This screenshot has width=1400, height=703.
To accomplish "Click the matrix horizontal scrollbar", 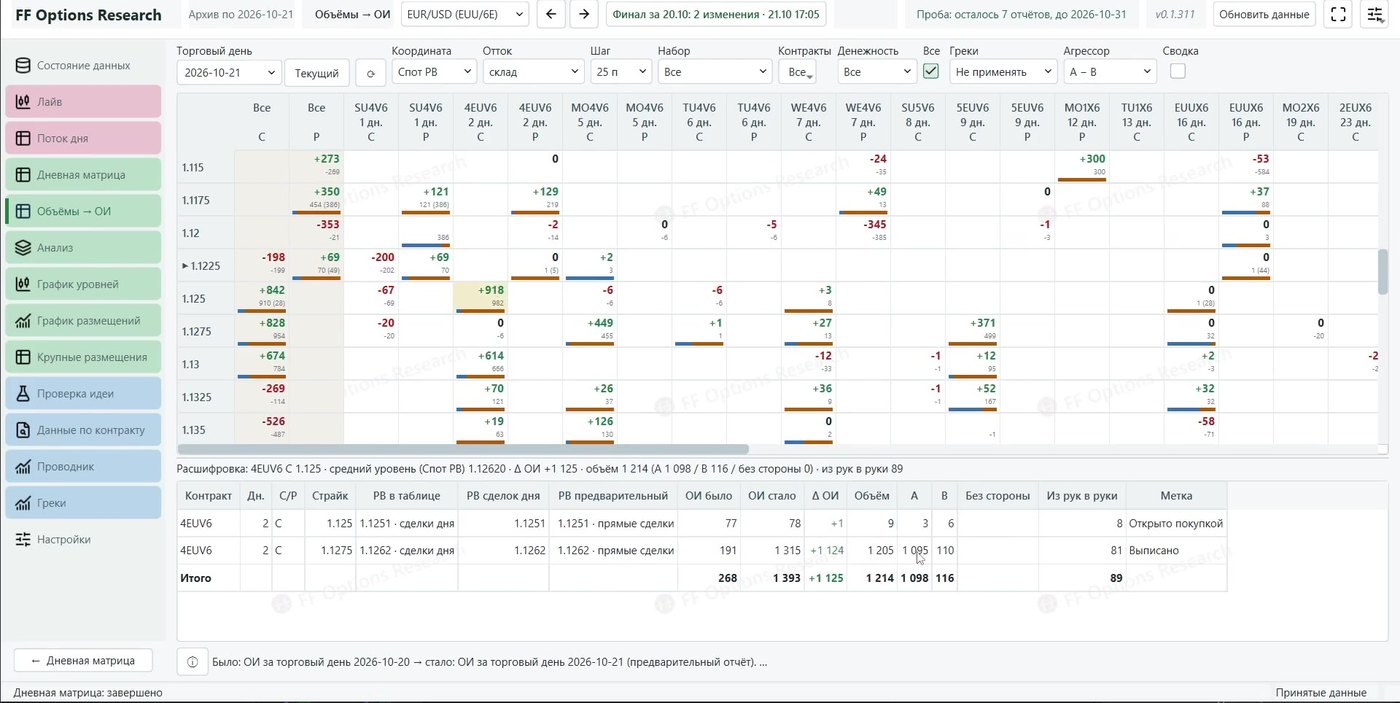I will click(463, 450).
